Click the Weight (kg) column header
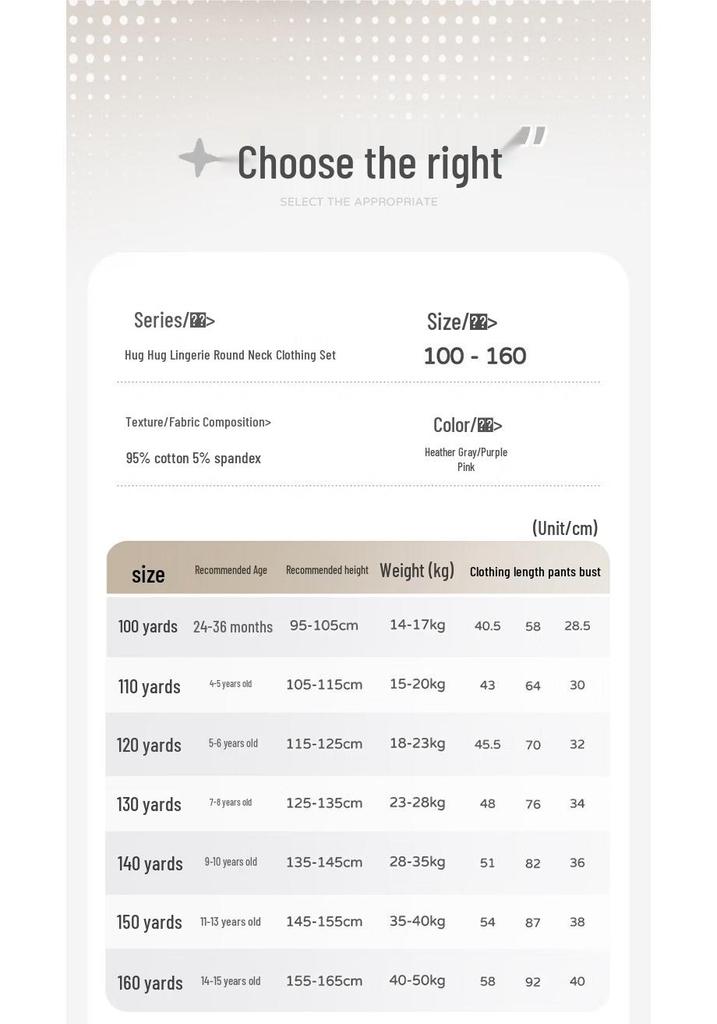The image size is (717, 1024). (x=417, y=570)
